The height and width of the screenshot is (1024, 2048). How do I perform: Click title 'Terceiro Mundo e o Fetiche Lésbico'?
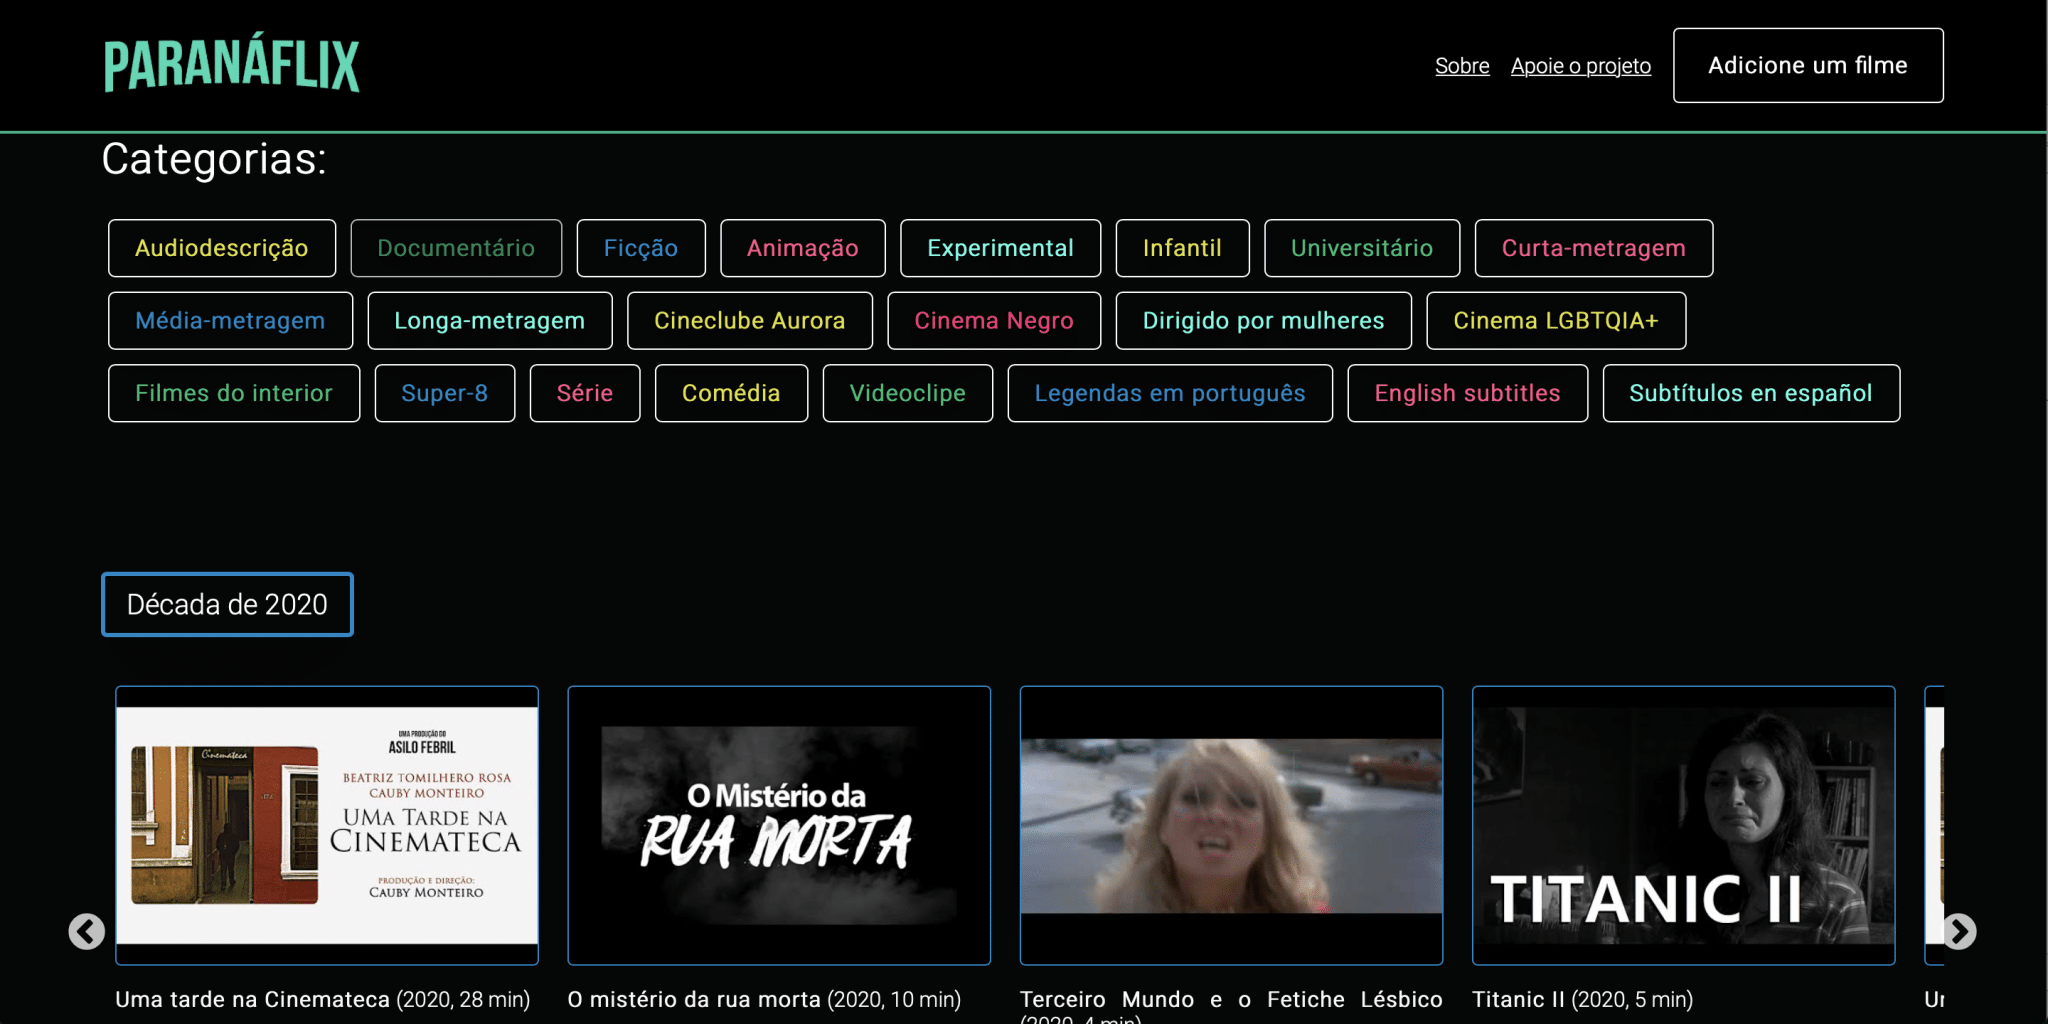pyautogui.click(x=1231, y=999)
